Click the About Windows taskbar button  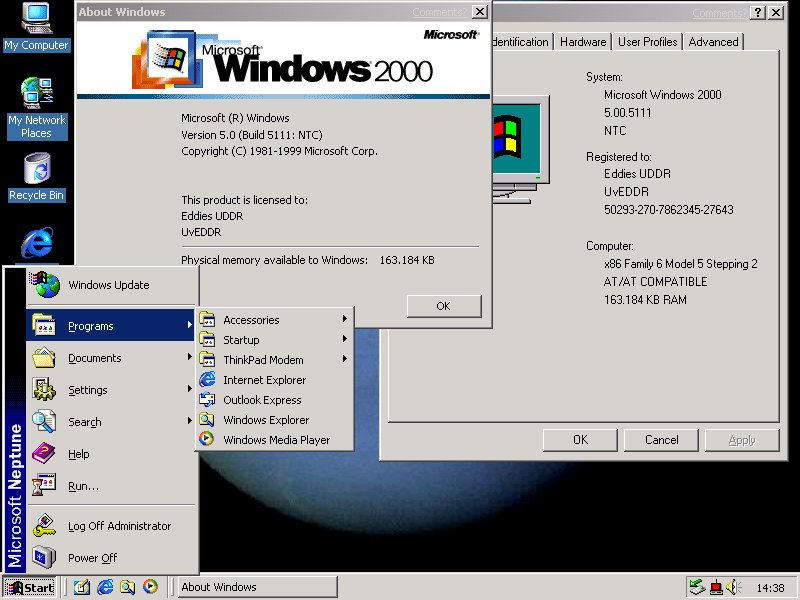click(256, 587)
